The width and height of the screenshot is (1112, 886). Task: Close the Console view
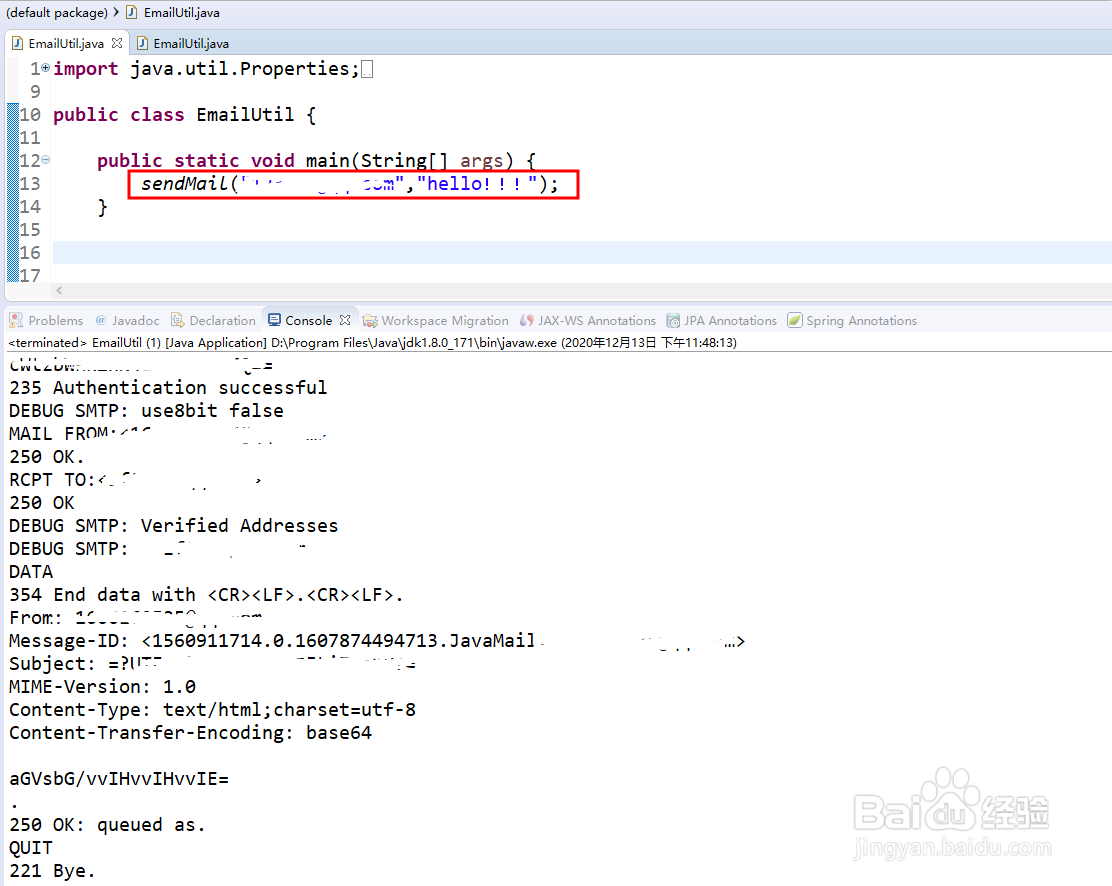pyautogui.click(x=345, y=320)
